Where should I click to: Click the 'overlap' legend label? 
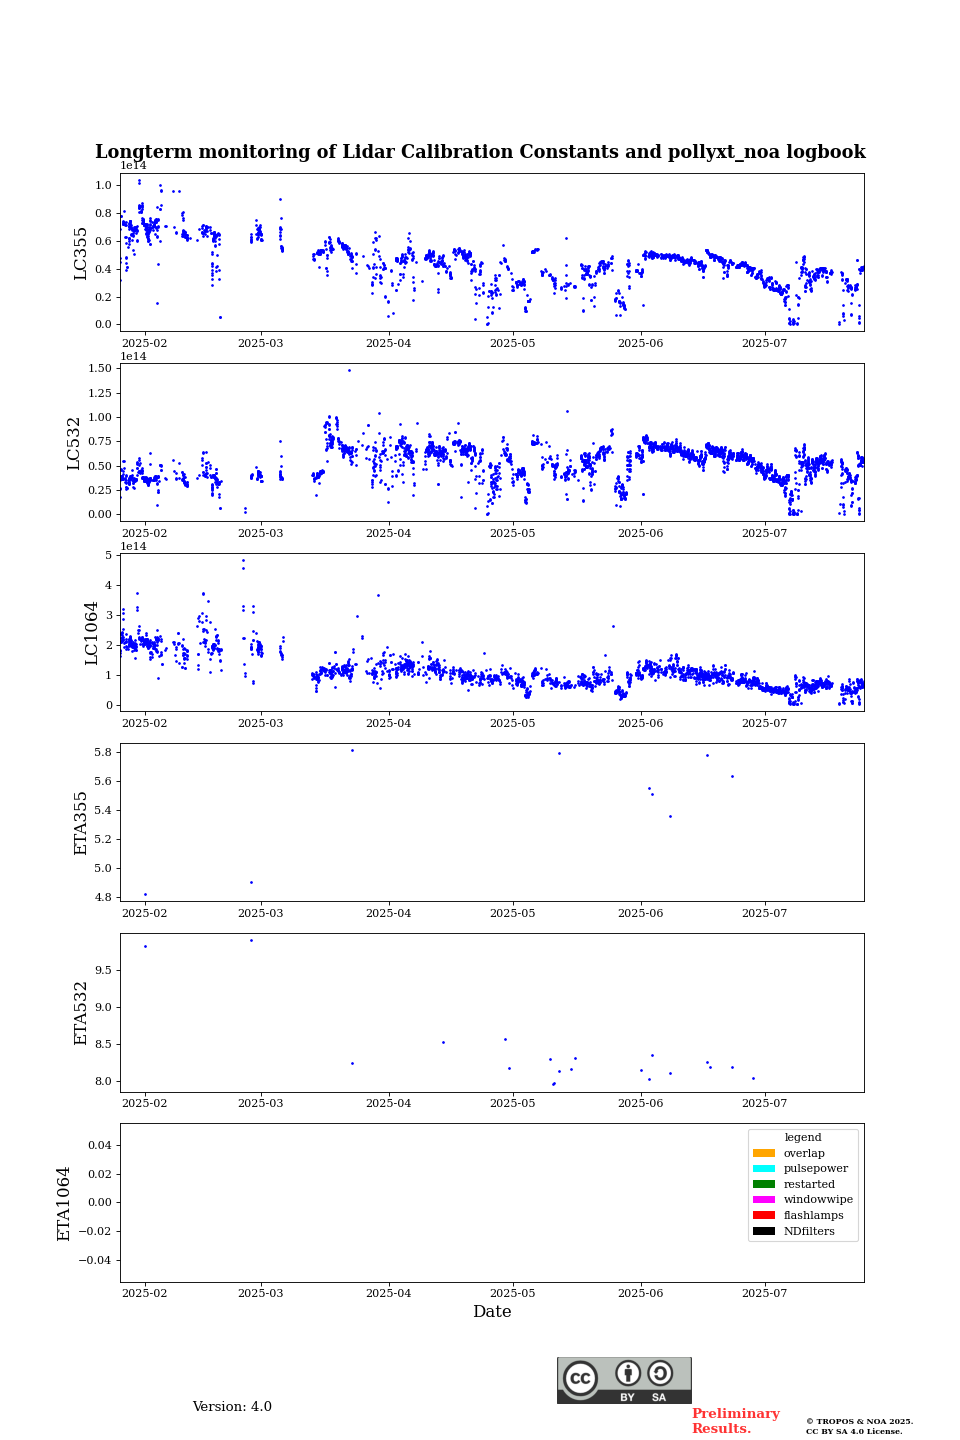[x=804, y=1153]
